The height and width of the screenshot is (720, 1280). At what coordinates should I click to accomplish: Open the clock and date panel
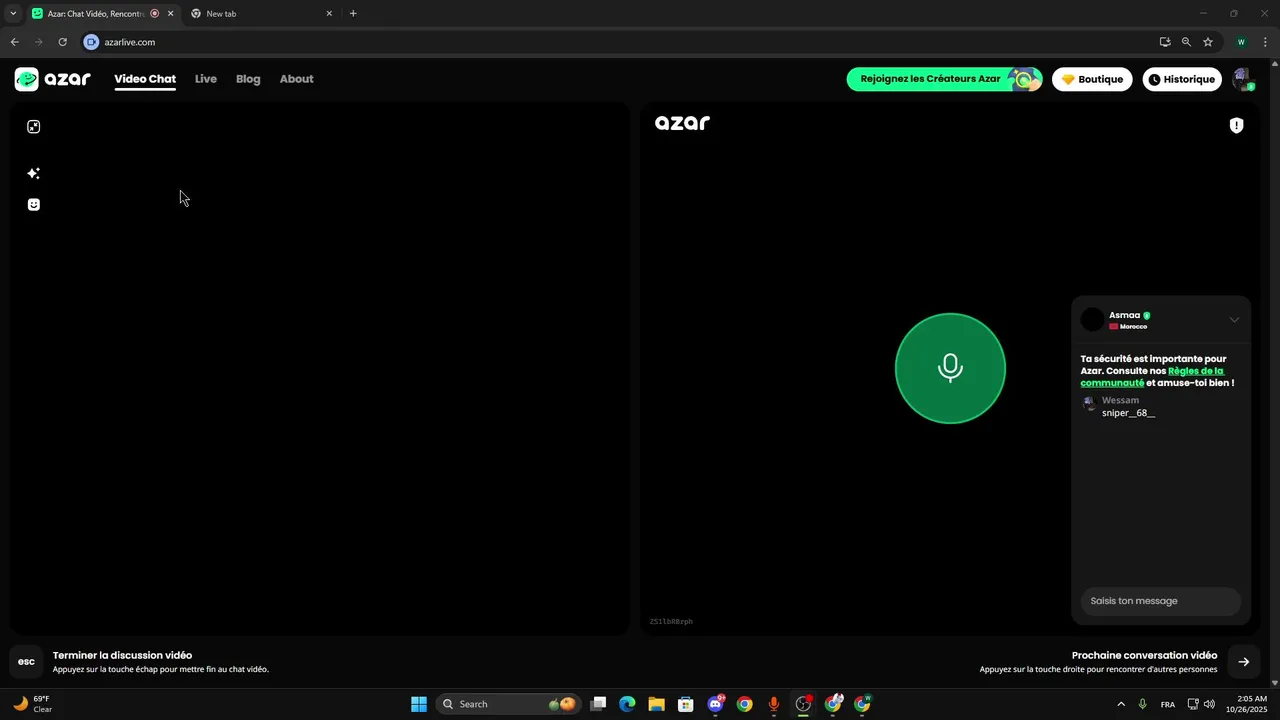coord(1251,704)
